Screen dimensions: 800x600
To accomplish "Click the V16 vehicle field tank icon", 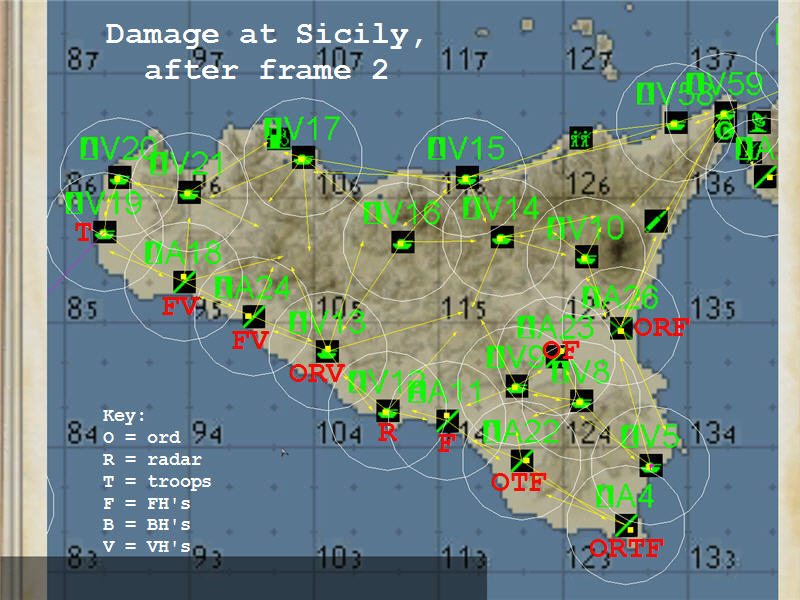I will pyautogui.click(x=403, y=242).
